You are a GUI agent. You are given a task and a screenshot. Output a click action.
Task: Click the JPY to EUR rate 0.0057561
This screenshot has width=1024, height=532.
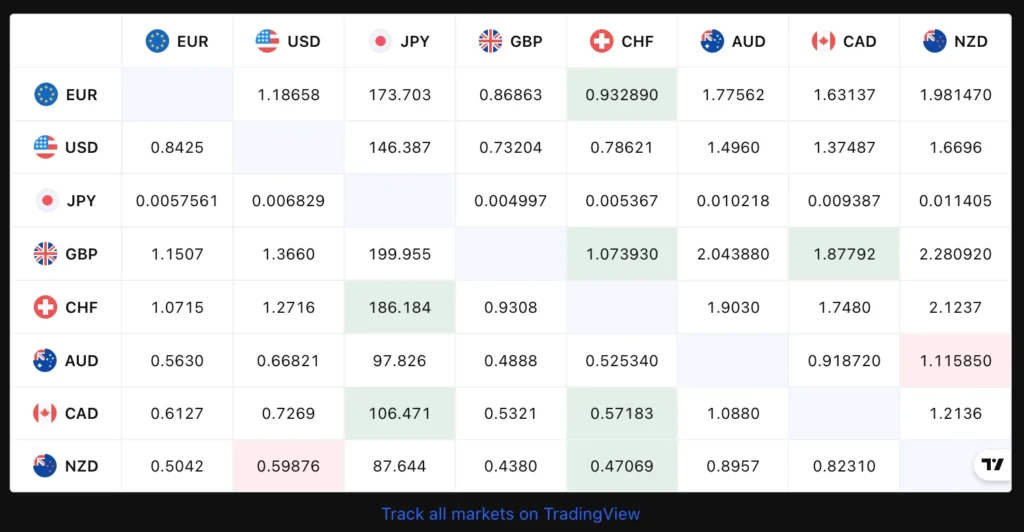click(x=177, y=201)
